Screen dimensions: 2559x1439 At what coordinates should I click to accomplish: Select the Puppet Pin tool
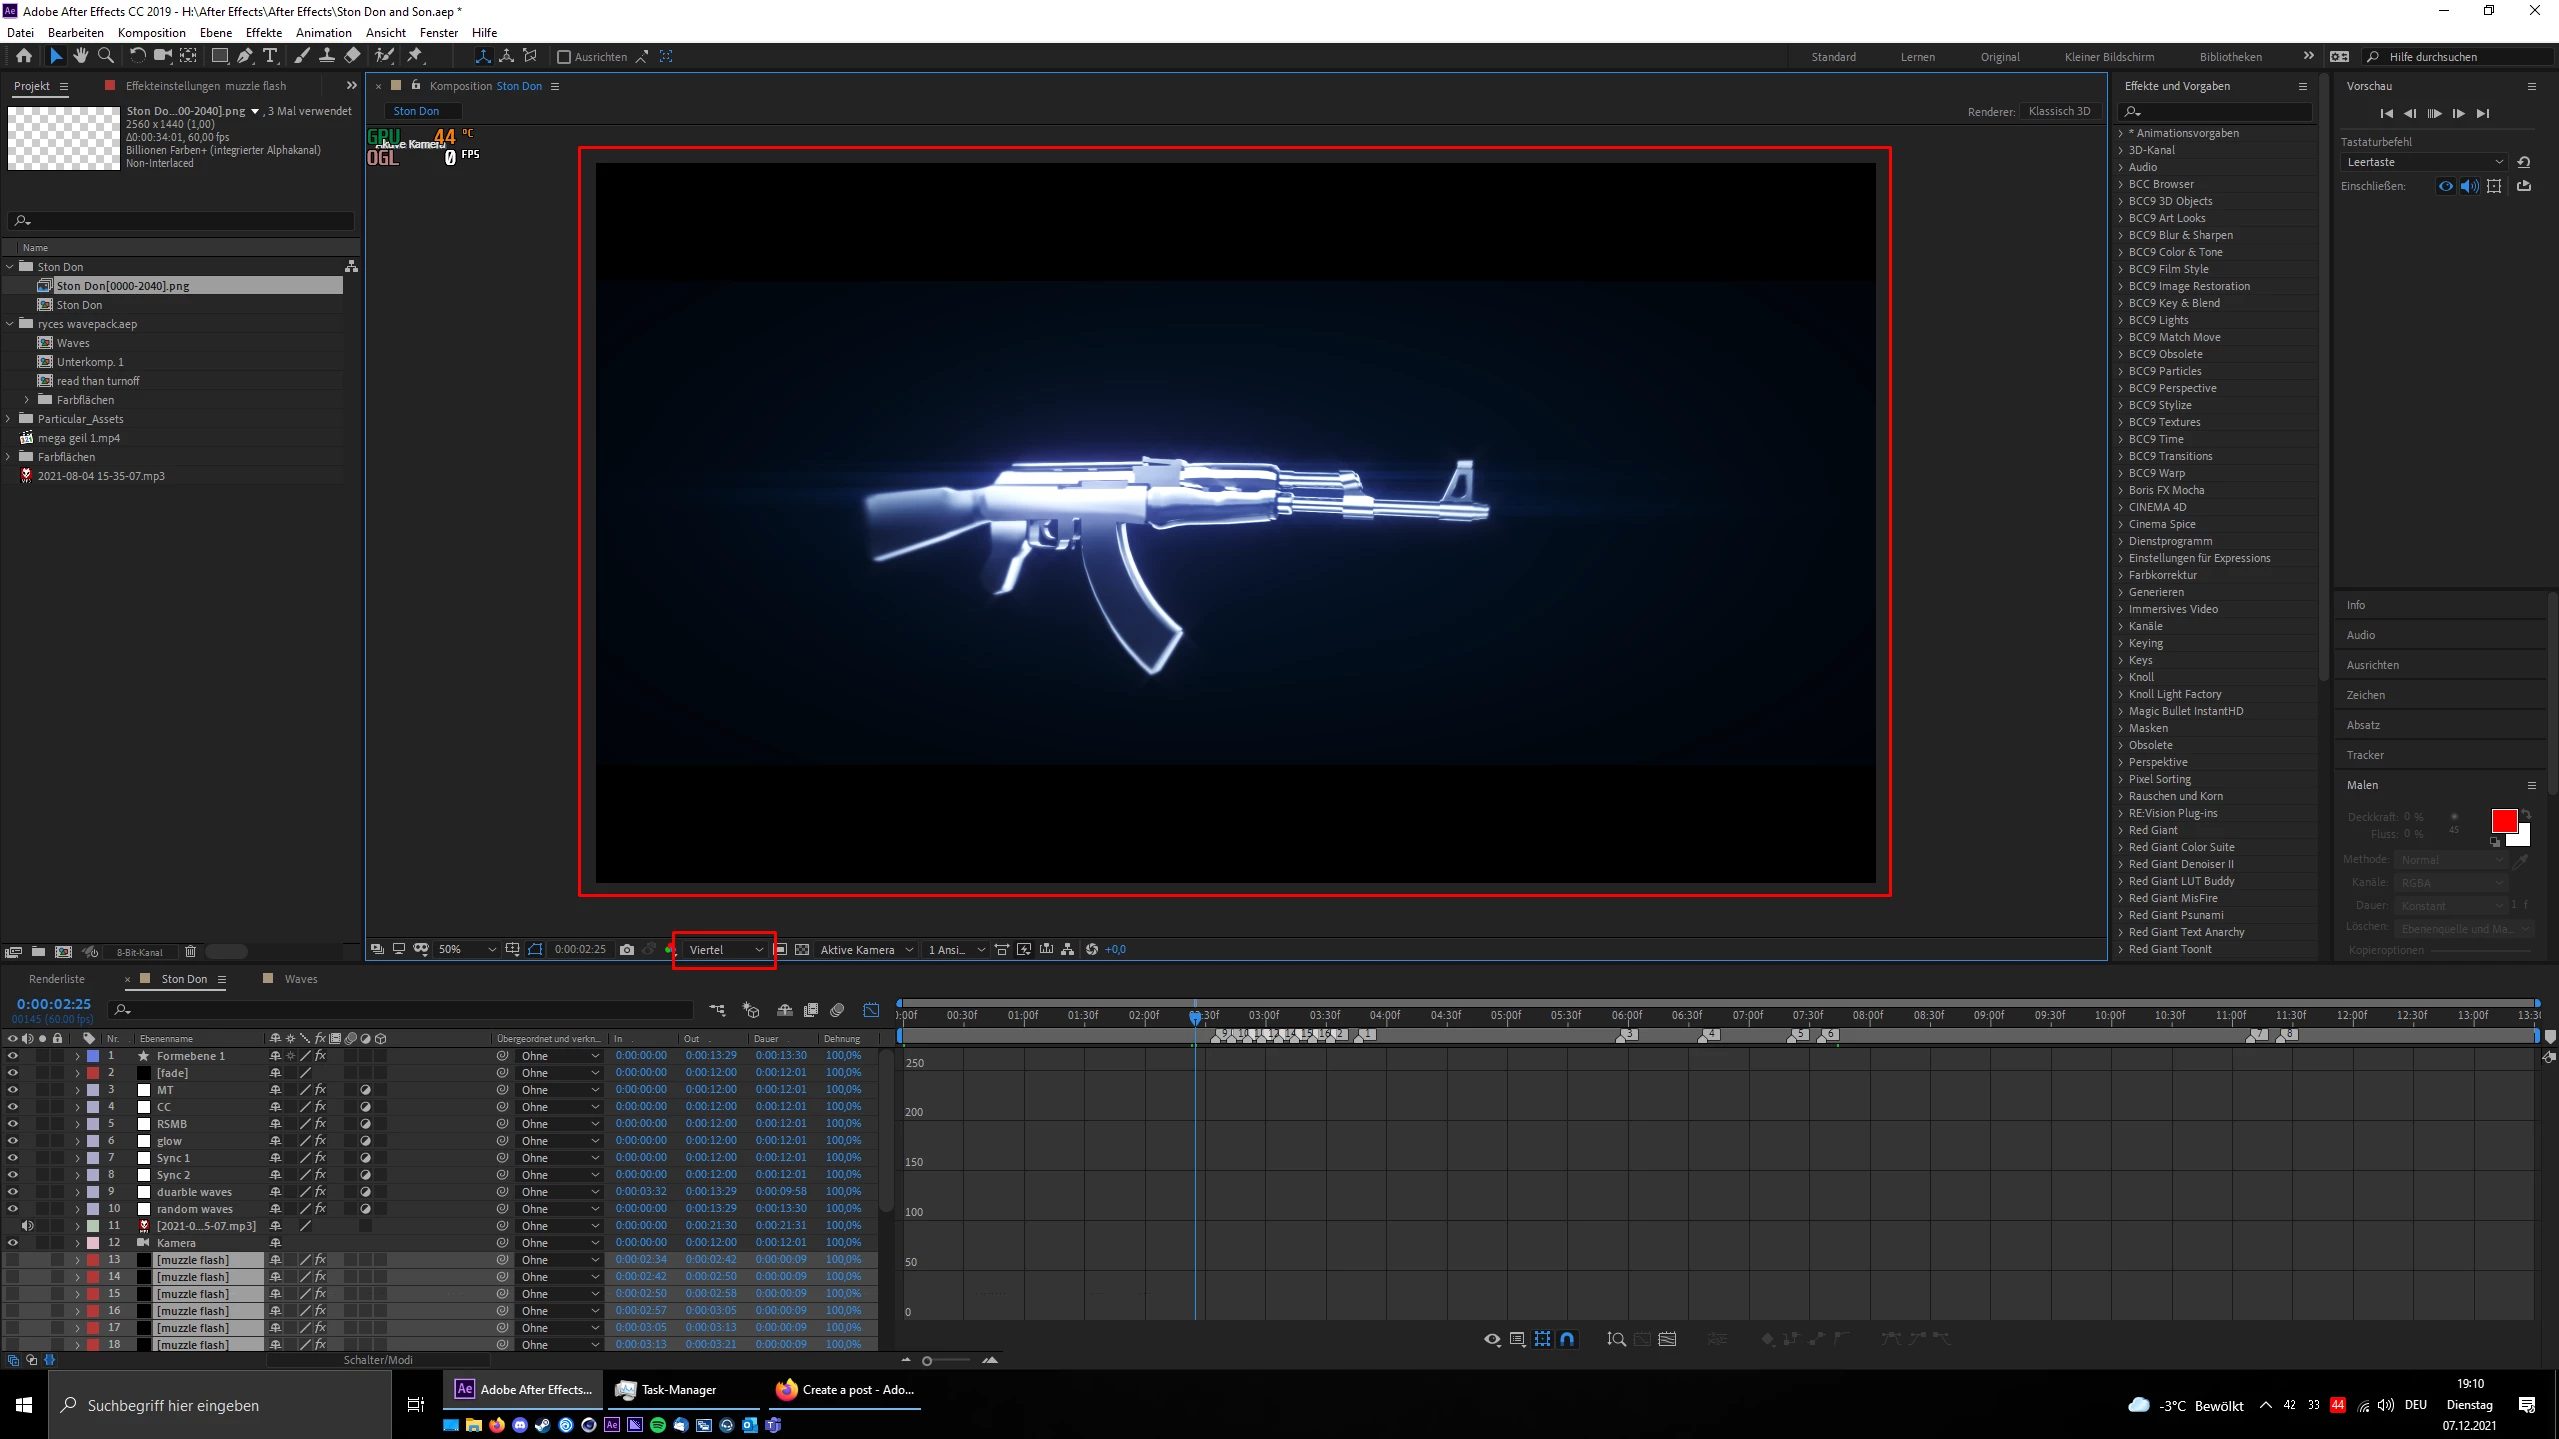coord(415,56)
